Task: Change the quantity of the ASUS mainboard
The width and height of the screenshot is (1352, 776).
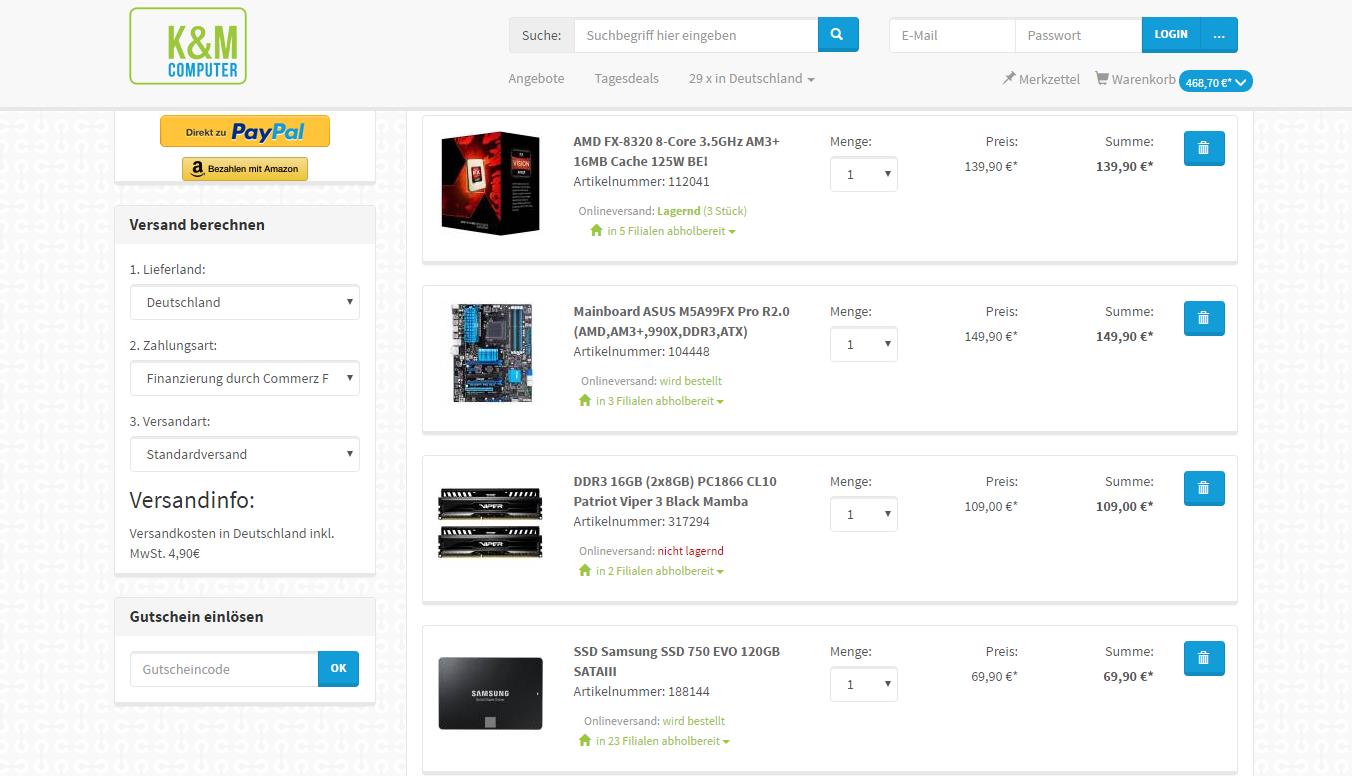Action: pos(864,344)
